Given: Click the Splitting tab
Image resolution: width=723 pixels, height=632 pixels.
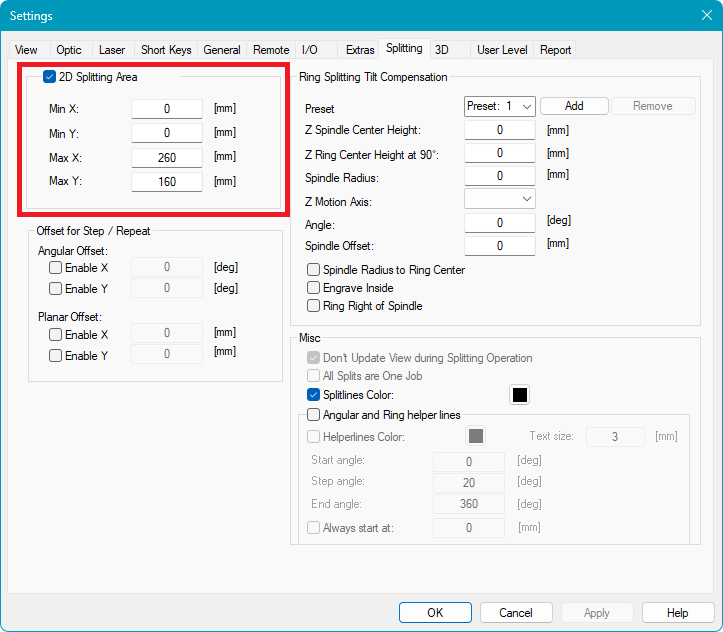Looking at the screenshot, I should point(404,48).
